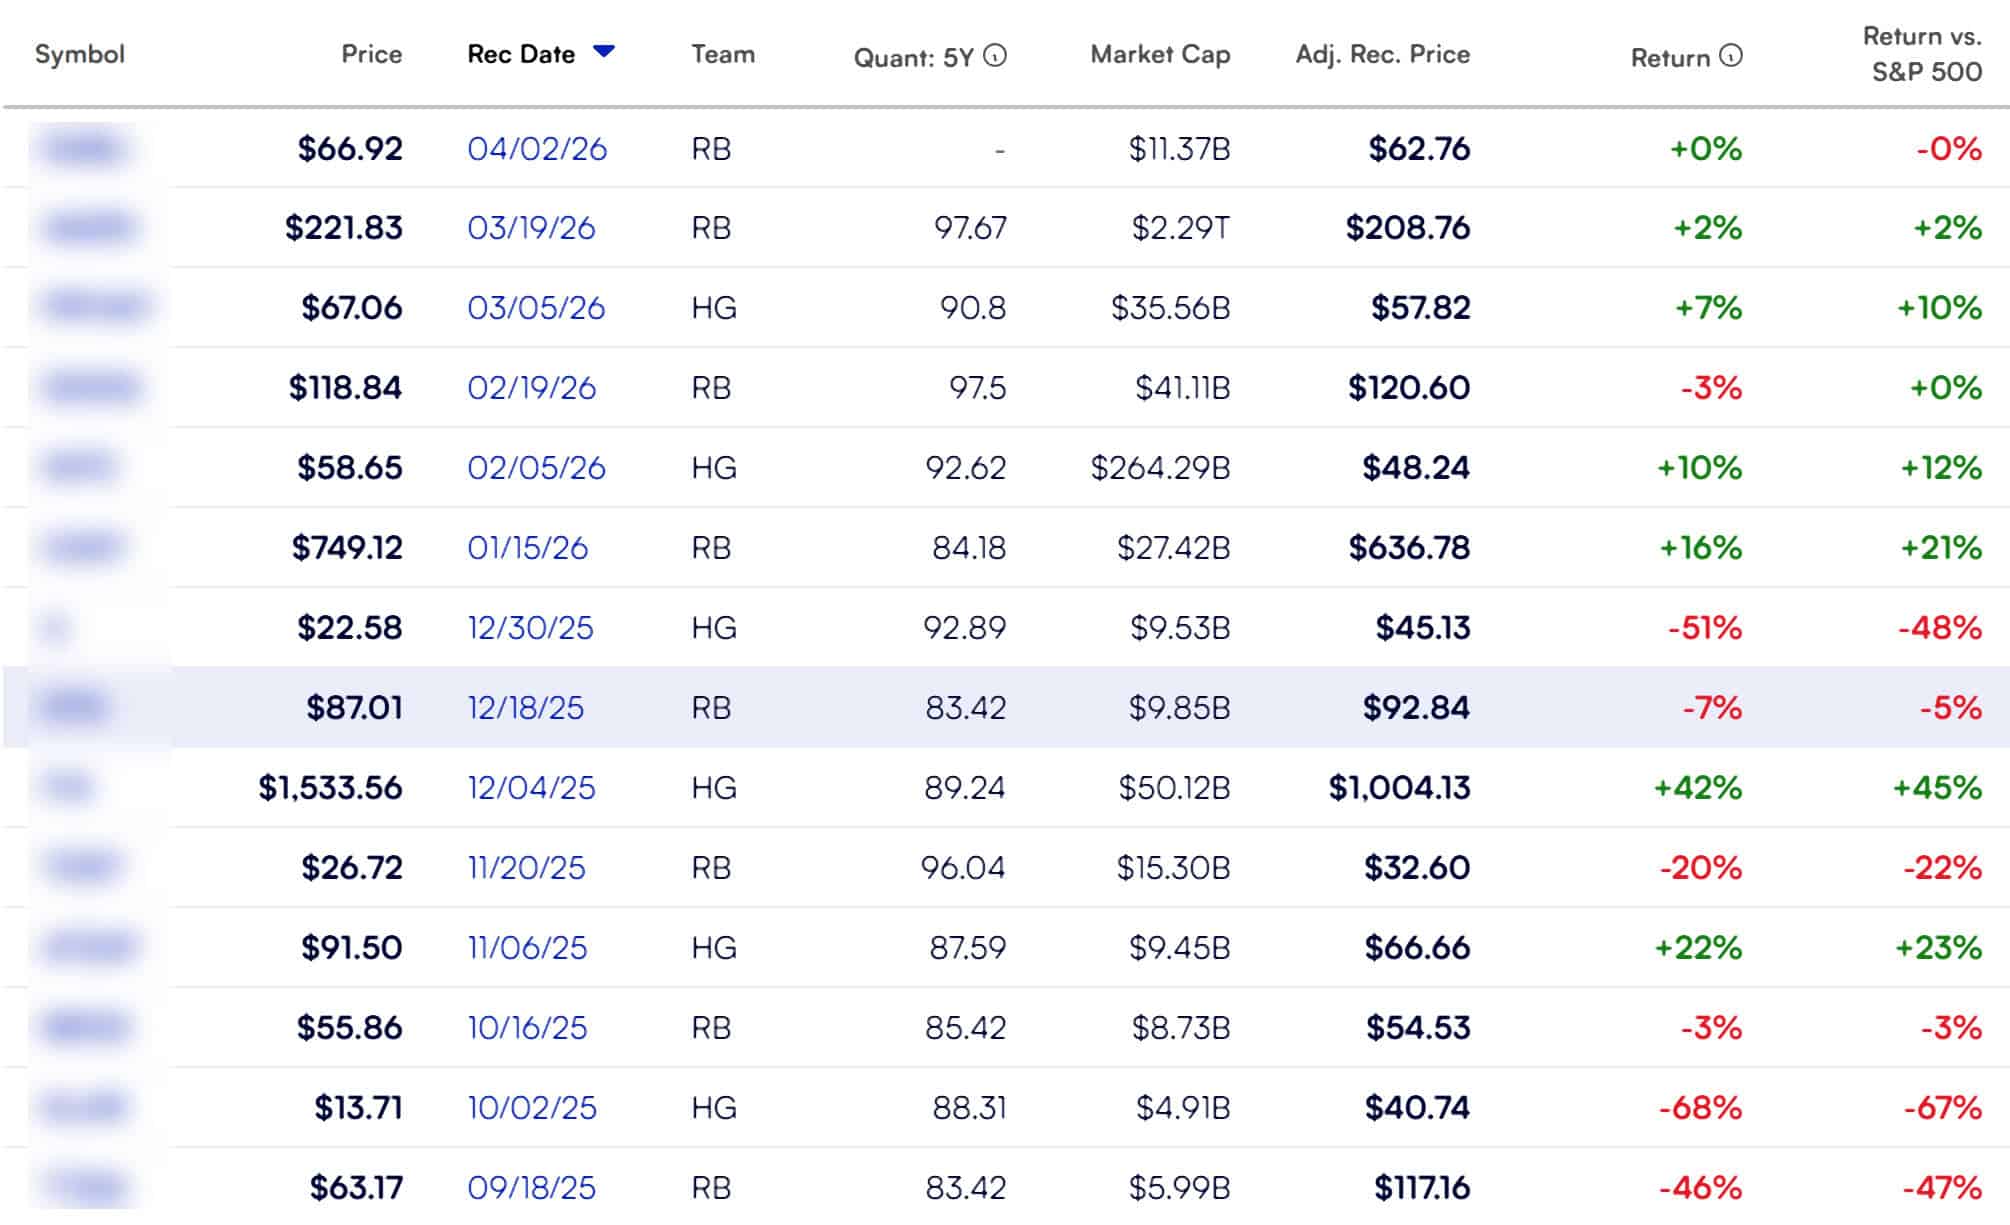Screen dimensions: 2010x1225
Task: Open the 12/30/25 recommendation date link
Action: tap(530, 628)
